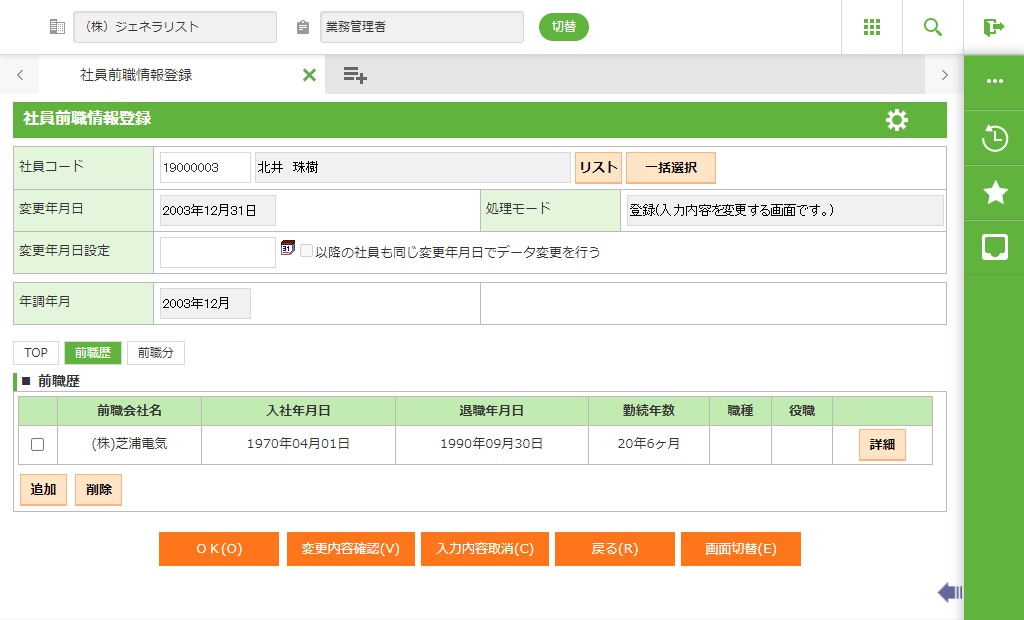This screenshot has height=620, width=1024.
Task: Enable 以降の社員も同じ変更年月日 checkbox
Action: coord(307,252)
